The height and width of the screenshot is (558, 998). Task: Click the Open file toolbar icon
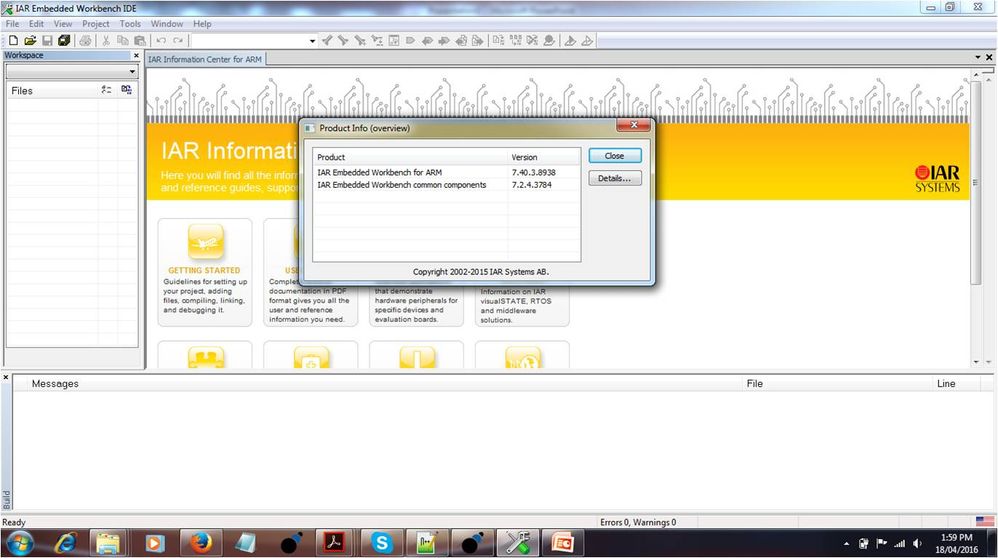(30, 41)
